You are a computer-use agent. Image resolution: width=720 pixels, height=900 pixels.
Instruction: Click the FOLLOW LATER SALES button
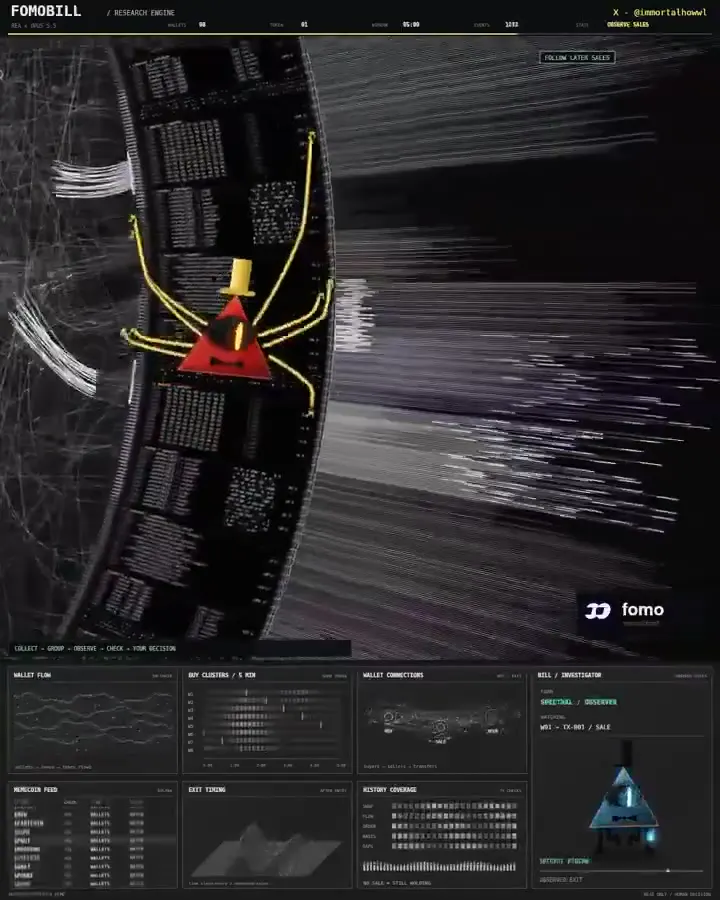(x=577, y=57)
